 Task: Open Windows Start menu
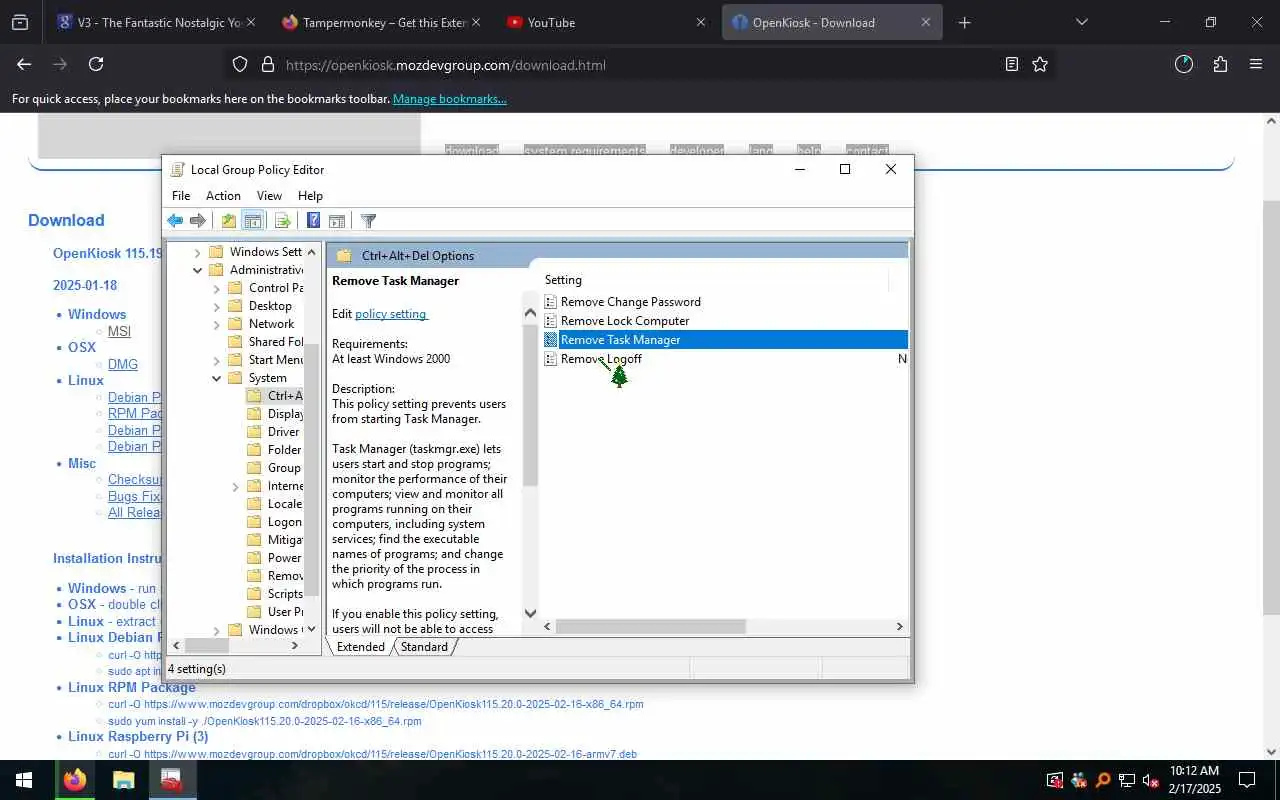point(24,780)
